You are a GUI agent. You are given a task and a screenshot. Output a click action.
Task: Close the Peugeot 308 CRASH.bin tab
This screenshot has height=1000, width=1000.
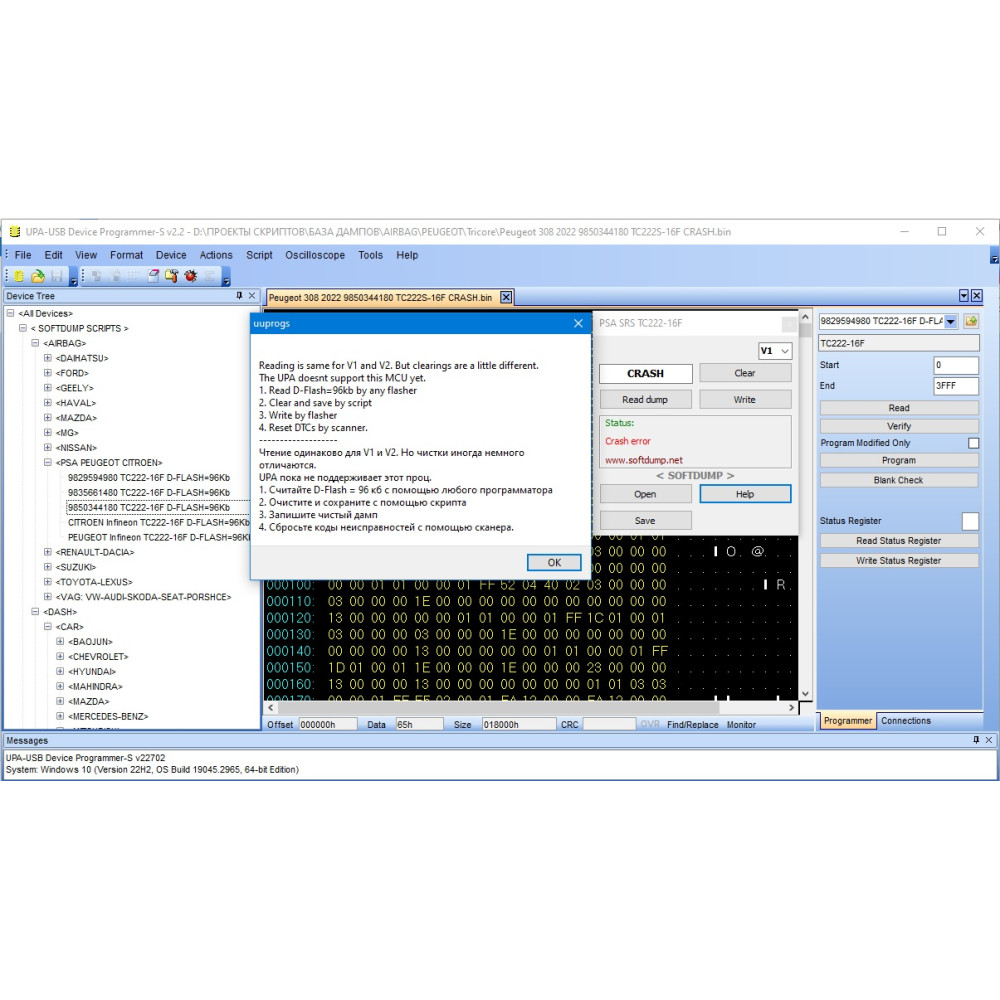(x=506, y=297)
